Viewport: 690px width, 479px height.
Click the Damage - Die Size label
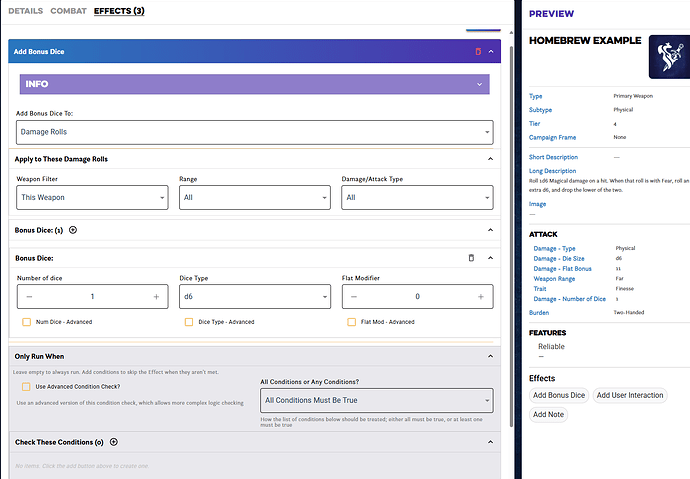(559, 259)
